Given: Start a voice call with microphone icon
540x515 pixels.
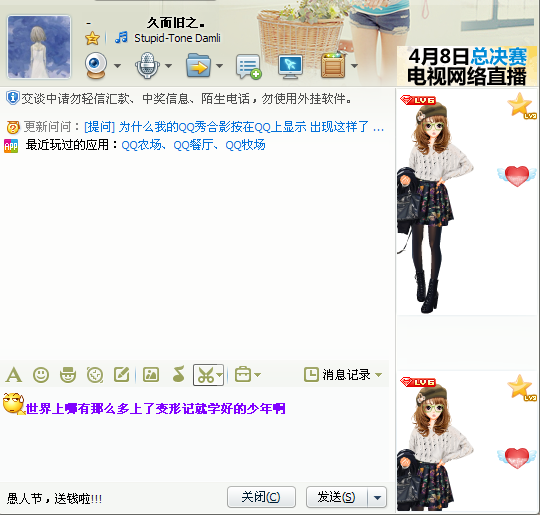Looking at the screenshot, I should click(x=147, y=65).
